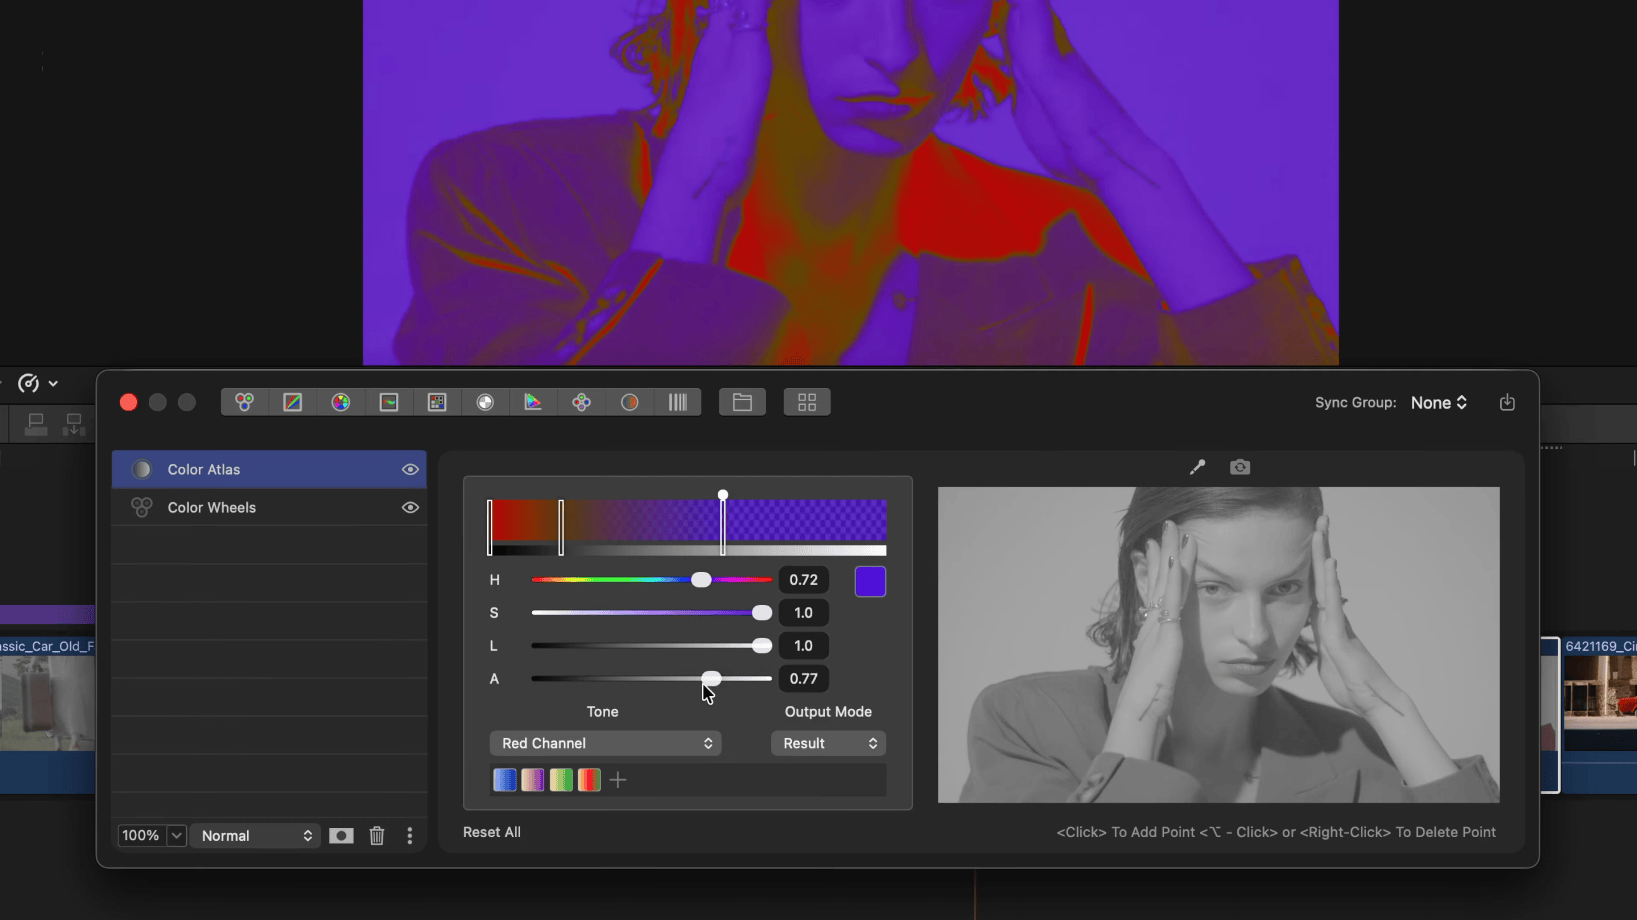Click the camera snapshot refresh icon

click(x=1240, y=467)
